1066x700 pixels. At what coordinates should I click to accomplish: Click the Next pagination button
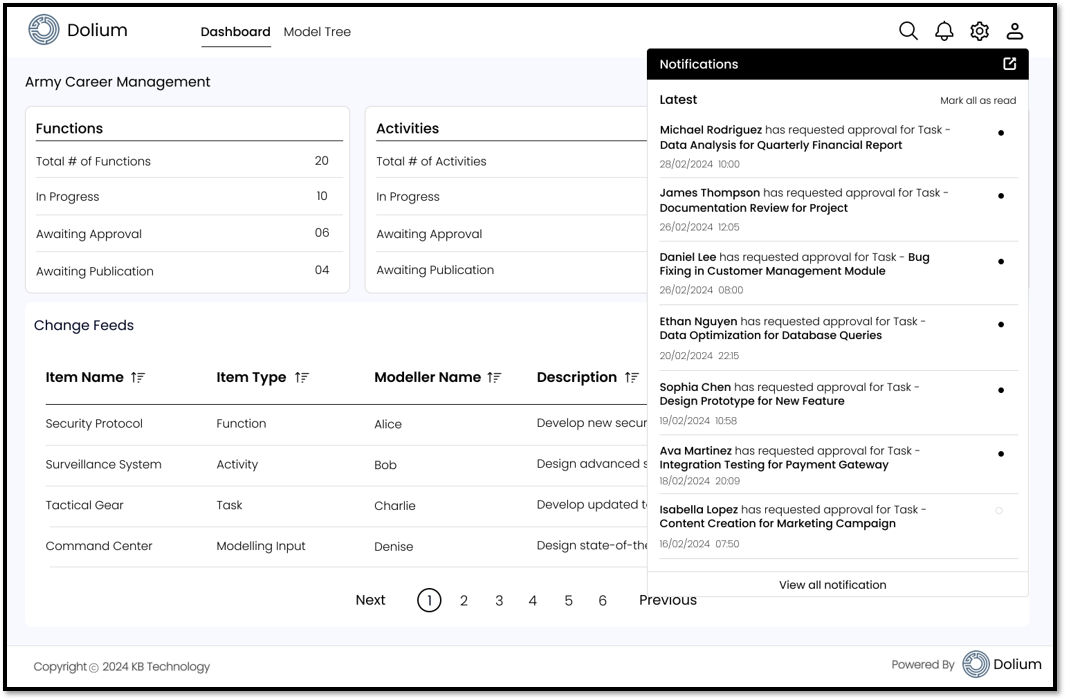coord(370,600)
